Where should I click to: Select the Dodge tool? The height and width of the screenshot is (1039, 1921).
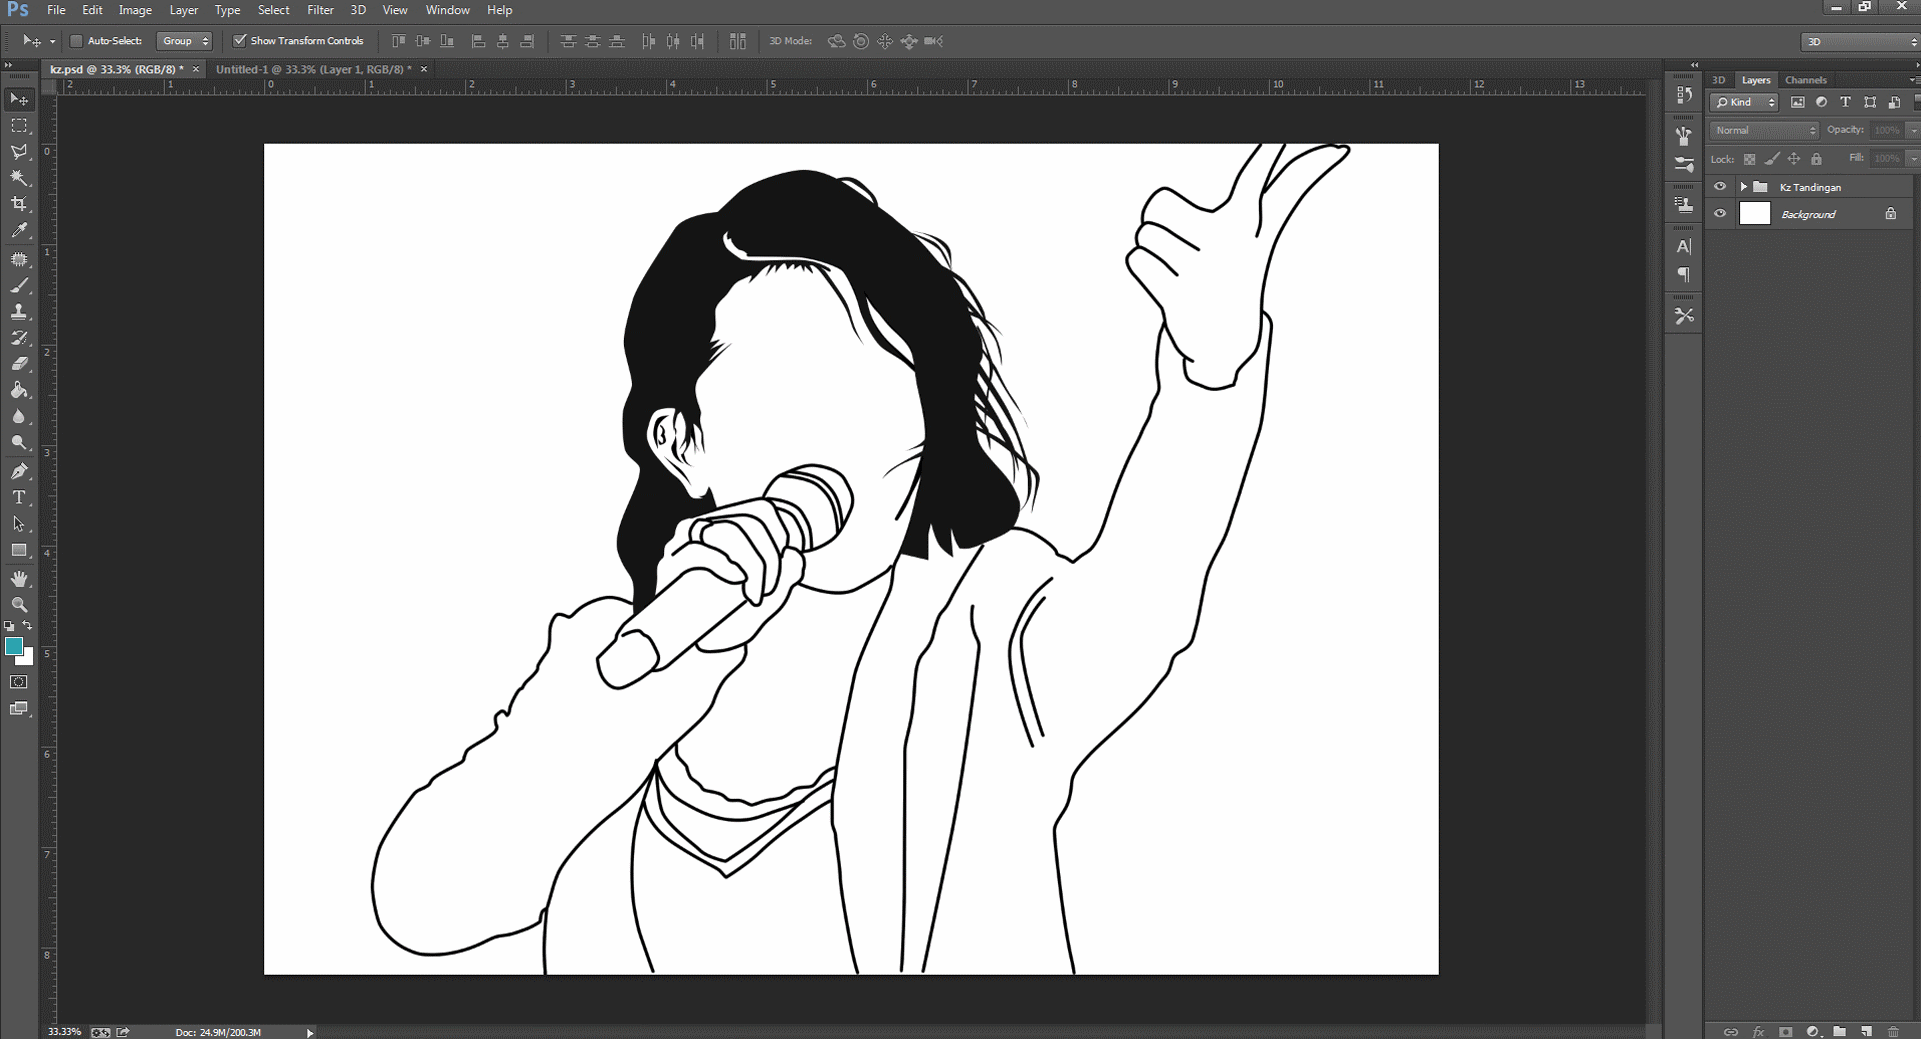click(x=19, y=442)
